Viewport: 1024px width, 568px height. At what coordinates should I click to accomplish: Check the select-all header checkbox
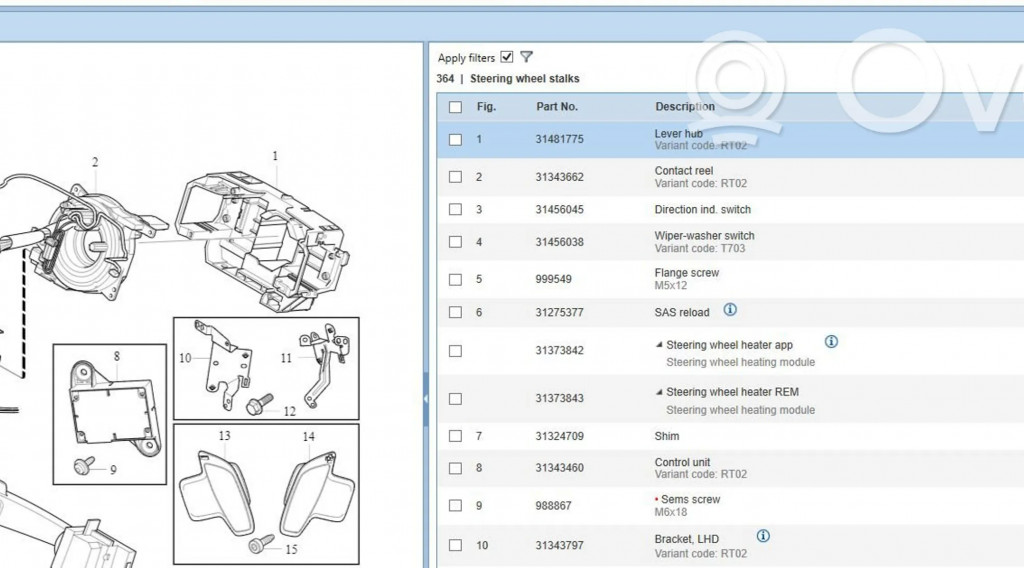point(456,107)
